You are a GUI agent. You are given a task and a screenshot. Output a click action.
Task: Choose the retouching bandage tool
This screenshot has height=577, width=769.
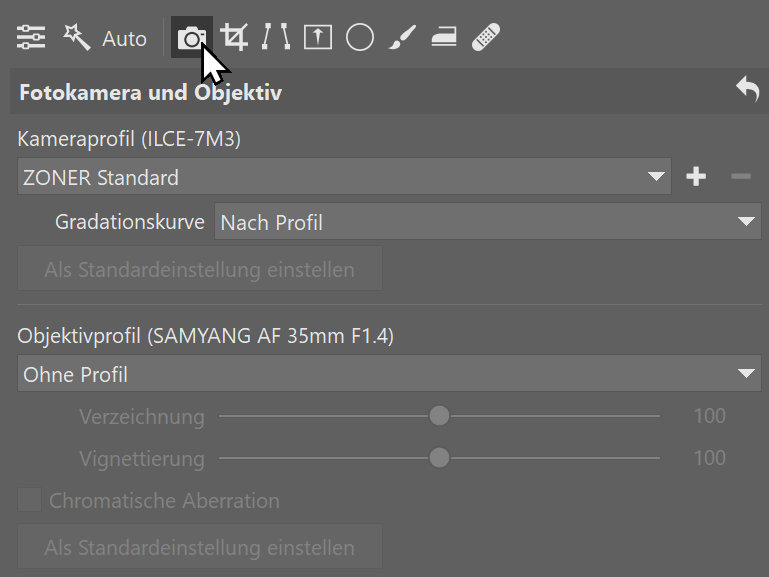[486, 38]
